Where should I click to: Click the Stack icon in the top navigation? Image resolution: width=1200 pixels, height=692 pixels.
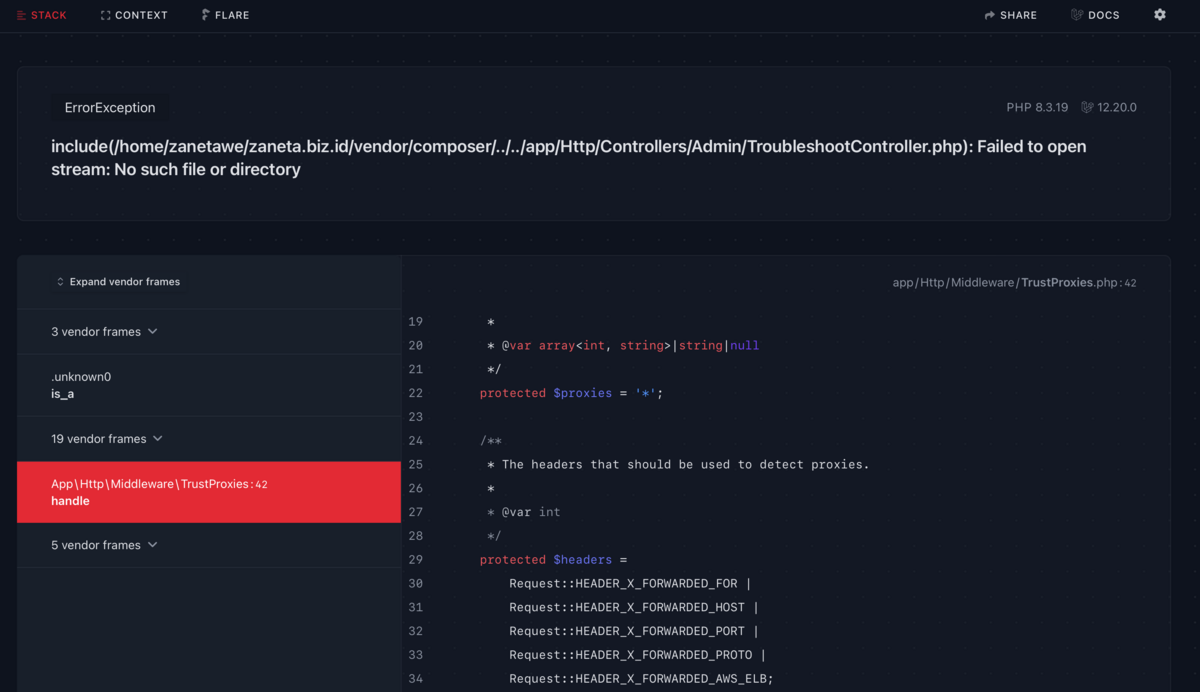[22, 15]
